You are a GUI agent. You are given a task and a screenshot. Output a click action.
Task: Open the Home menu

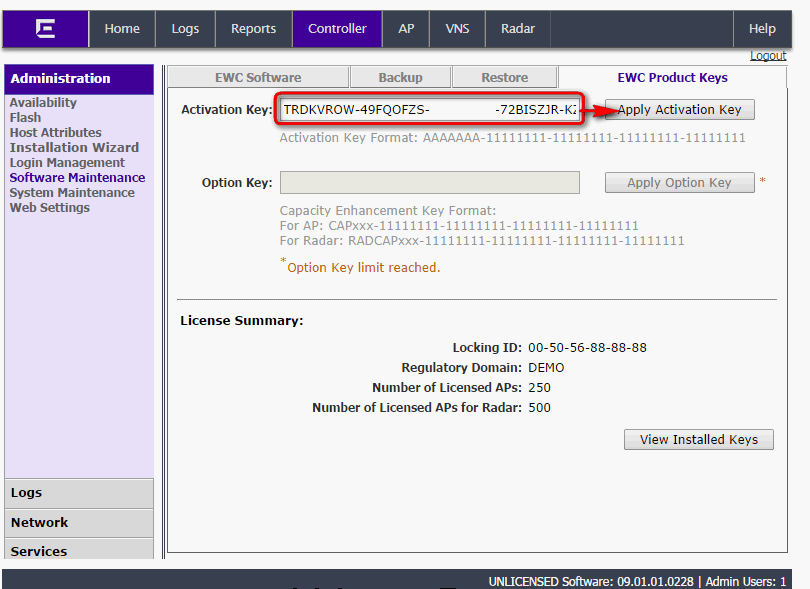(x=122, y=28)
